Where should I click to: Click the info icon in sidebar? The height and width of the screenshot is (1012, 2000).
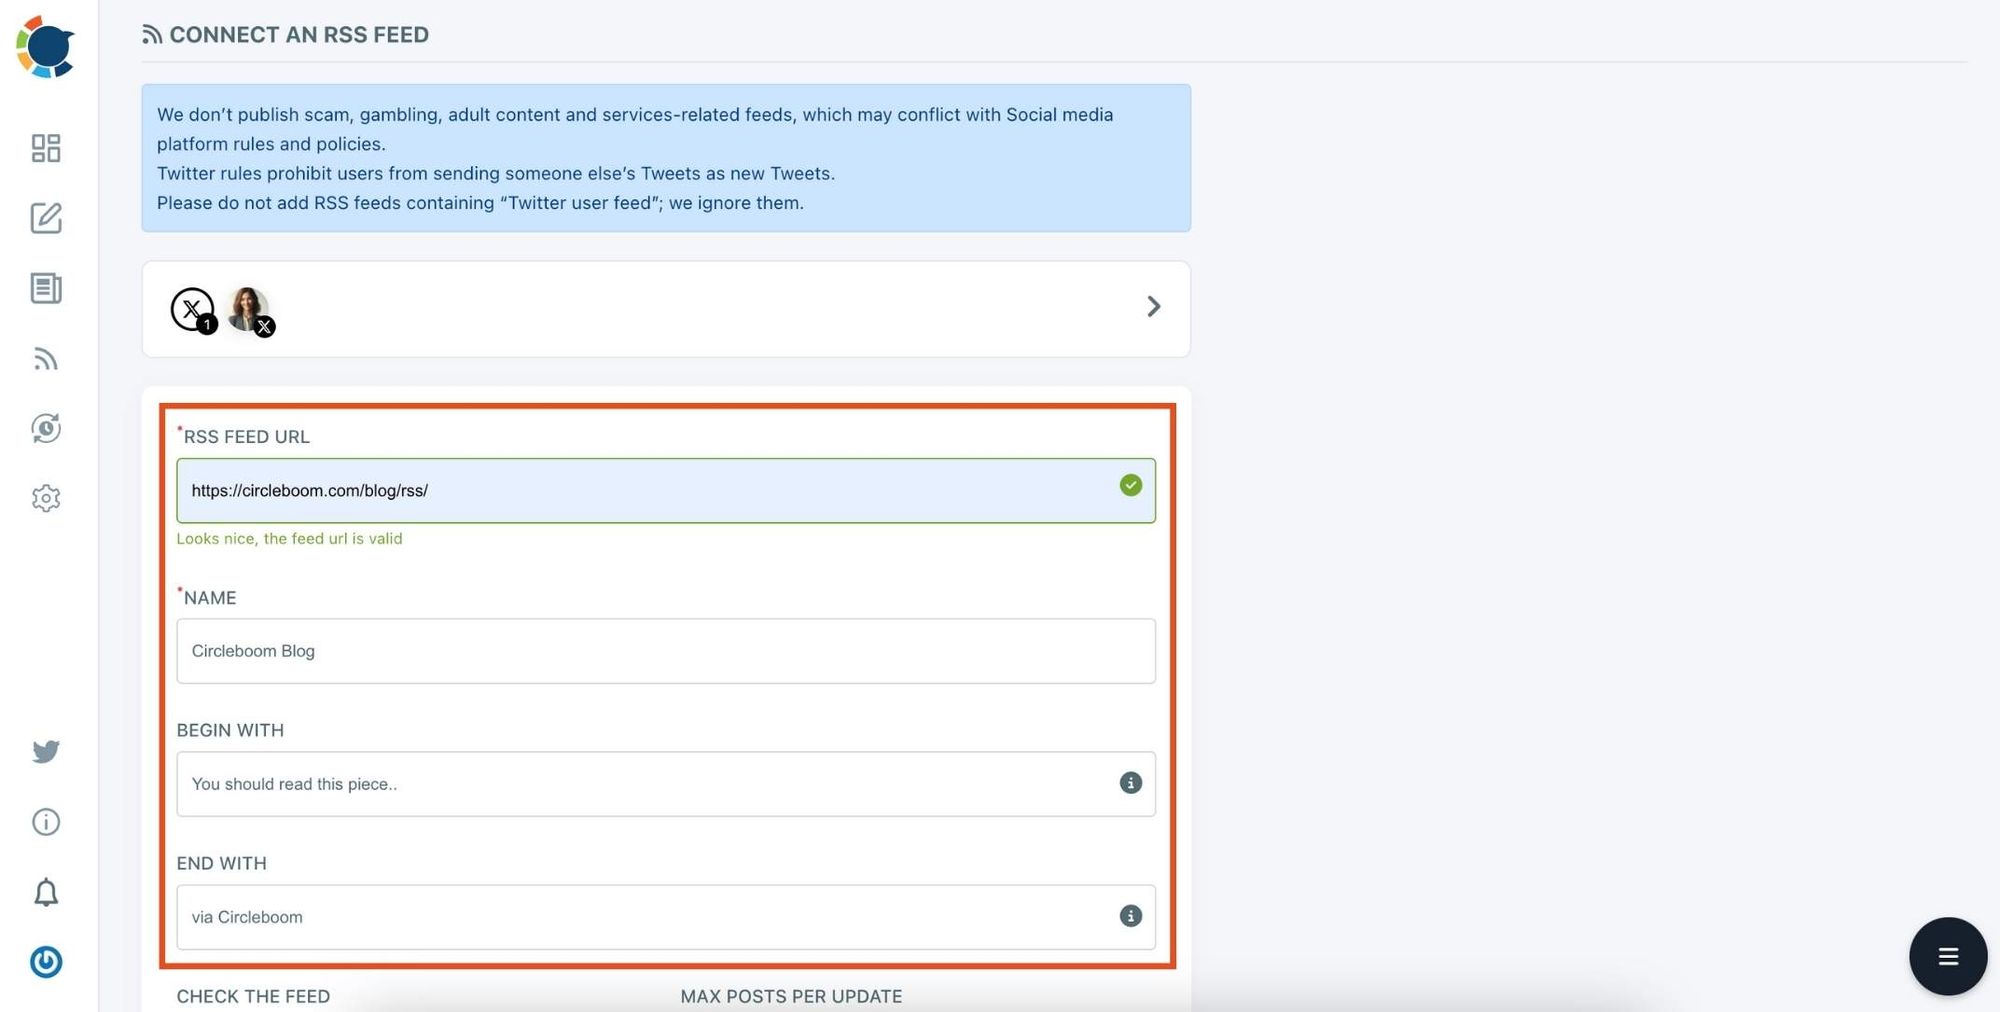tap(45, 822)
